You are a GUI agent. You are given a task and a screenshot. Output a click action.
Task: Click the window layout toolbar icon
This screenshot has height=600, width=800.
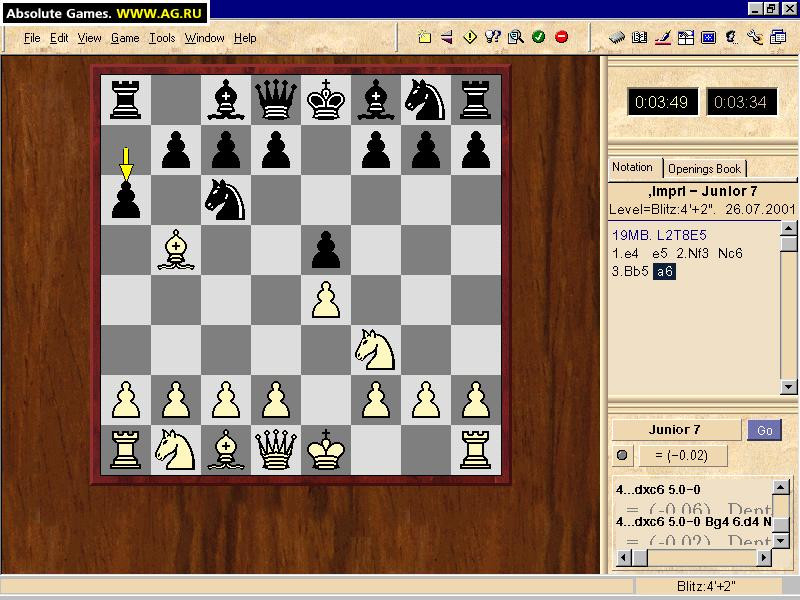687,37
